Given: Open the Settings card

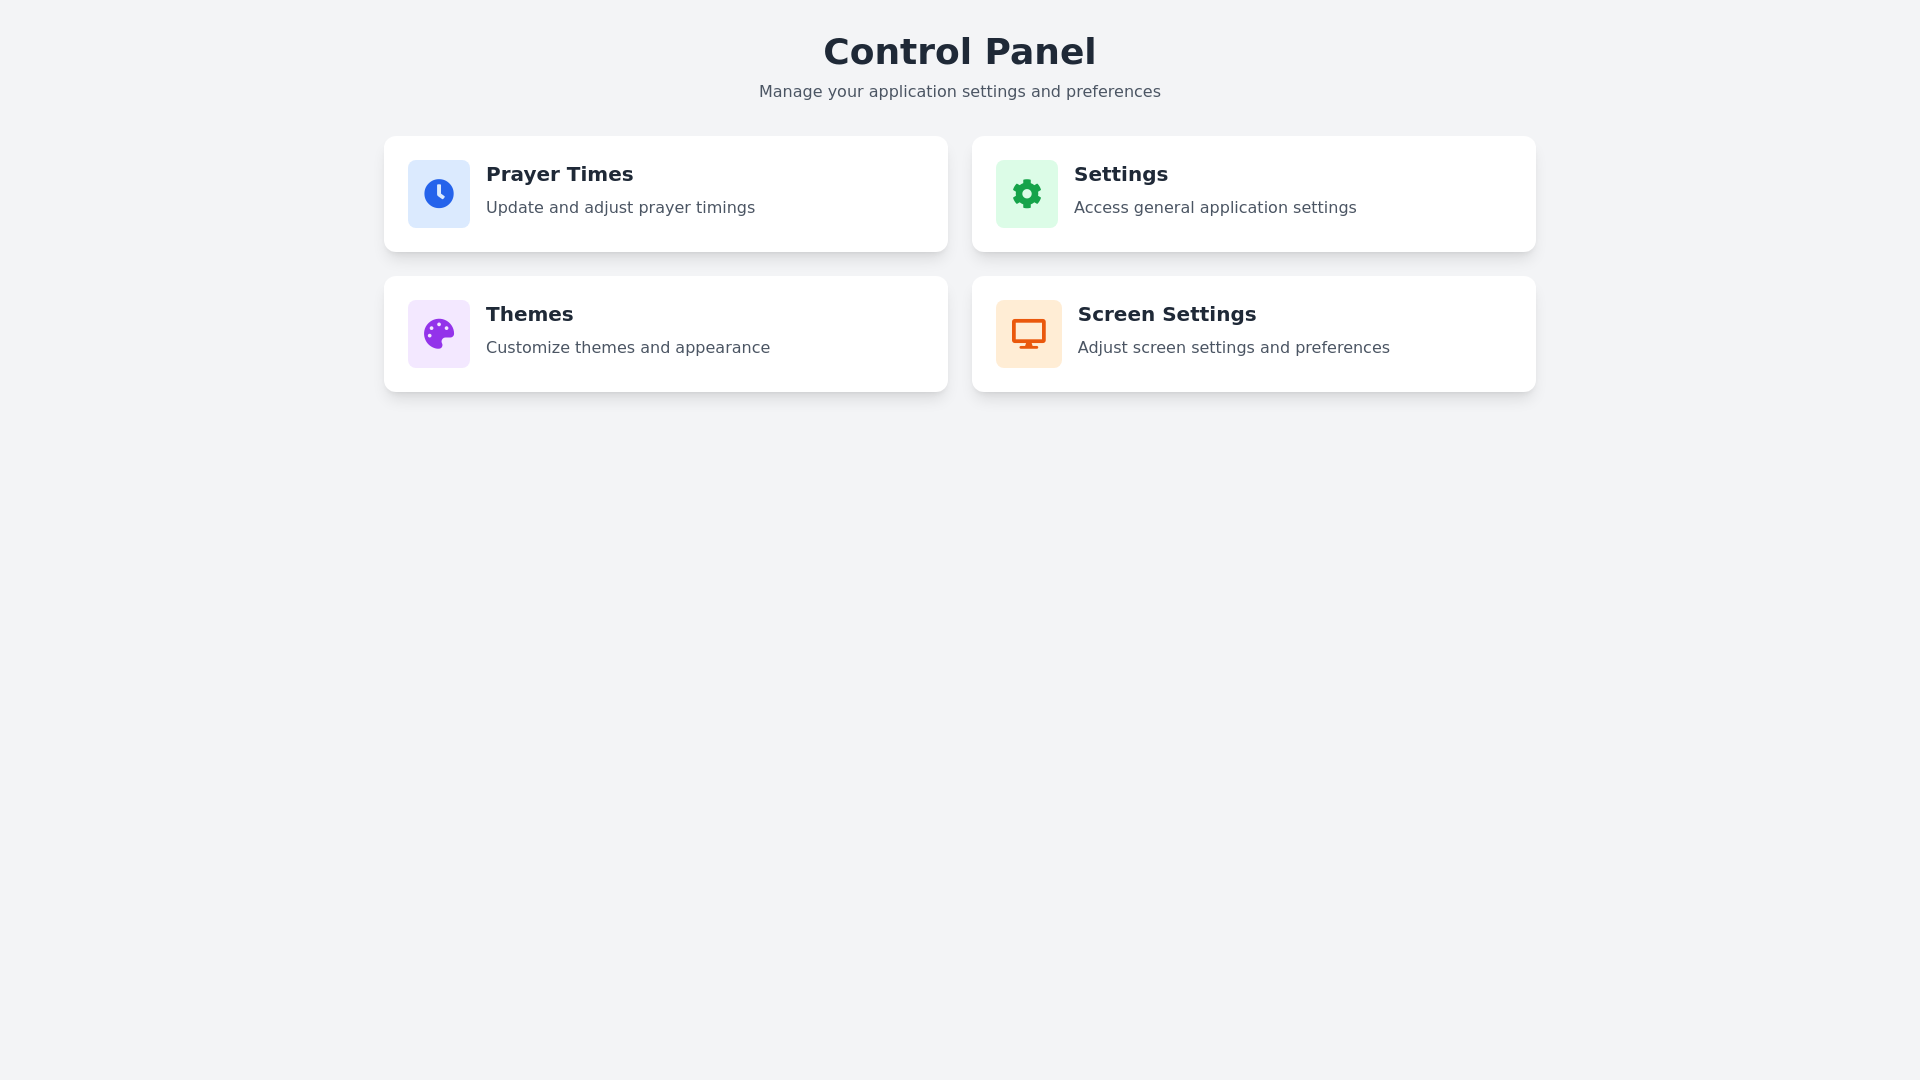Looking at the screenshot, I should click(1253, 193).
